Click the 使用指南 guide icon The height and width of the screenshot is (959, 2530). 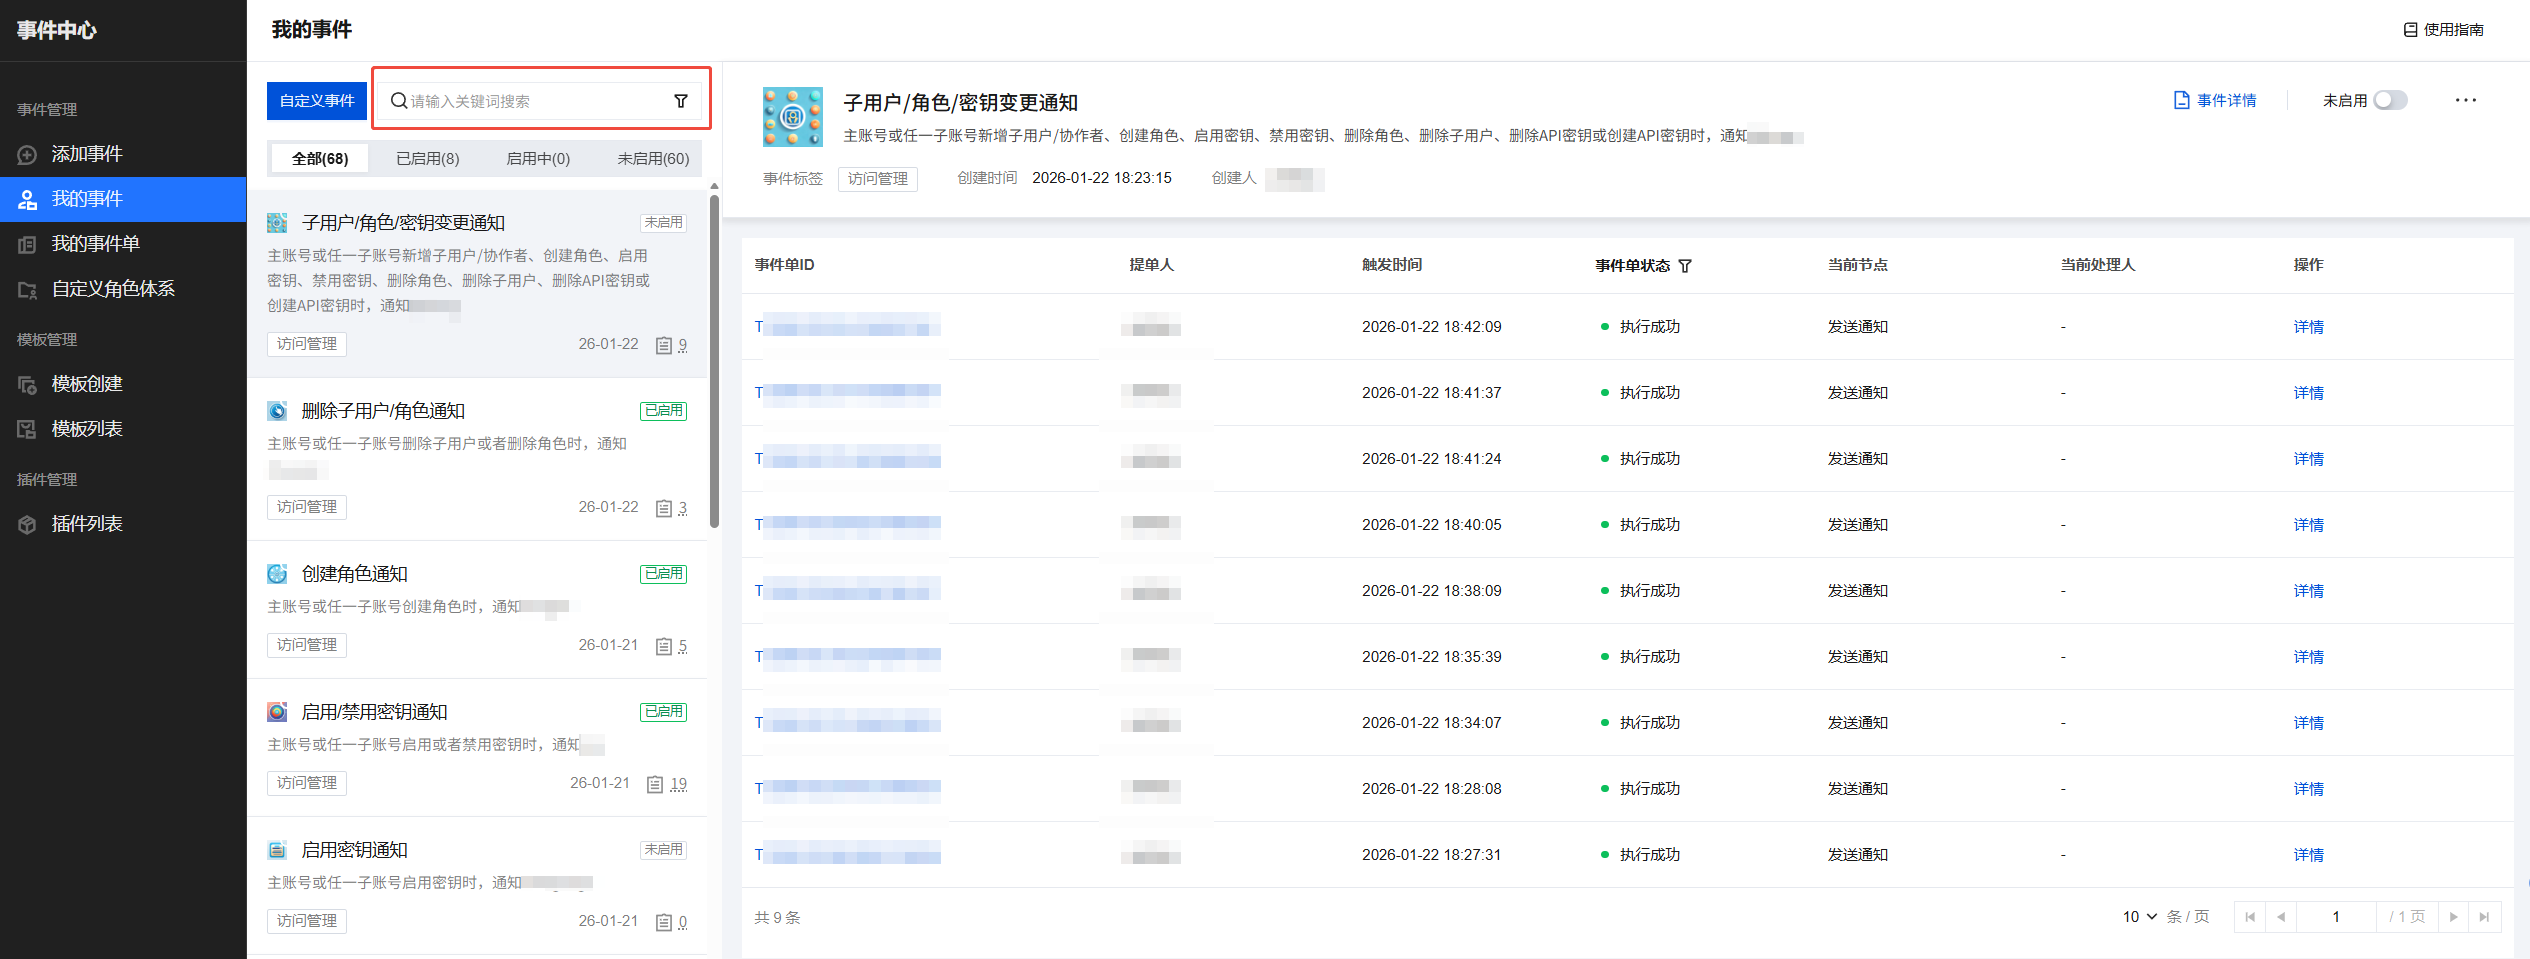click(2410, 30)
